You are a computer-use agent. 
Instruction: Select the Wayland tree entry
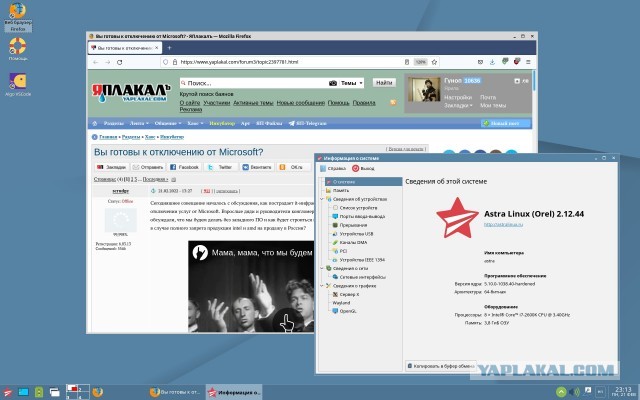click(x=341, y=303)
